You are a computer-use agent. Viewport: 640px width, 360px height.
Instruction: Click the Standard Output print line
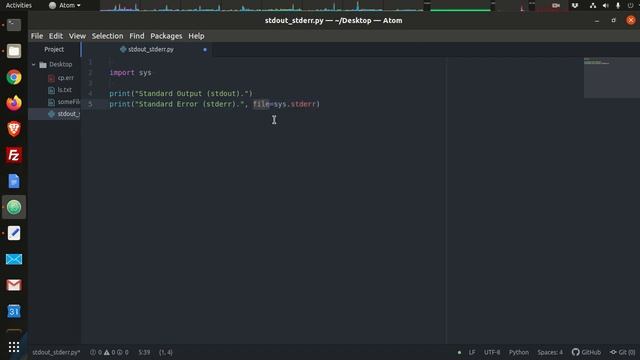point(181,93)
